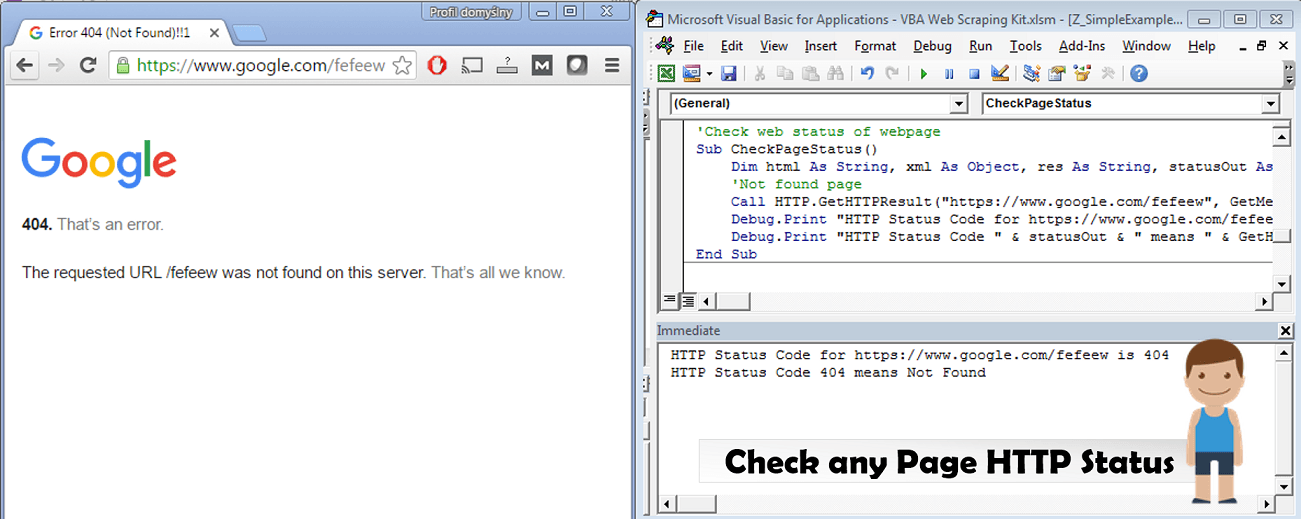Screen dimensions: 1301x519
Task: Click the Paste icon in VBA toolbar
Action: tap(810, 73)
